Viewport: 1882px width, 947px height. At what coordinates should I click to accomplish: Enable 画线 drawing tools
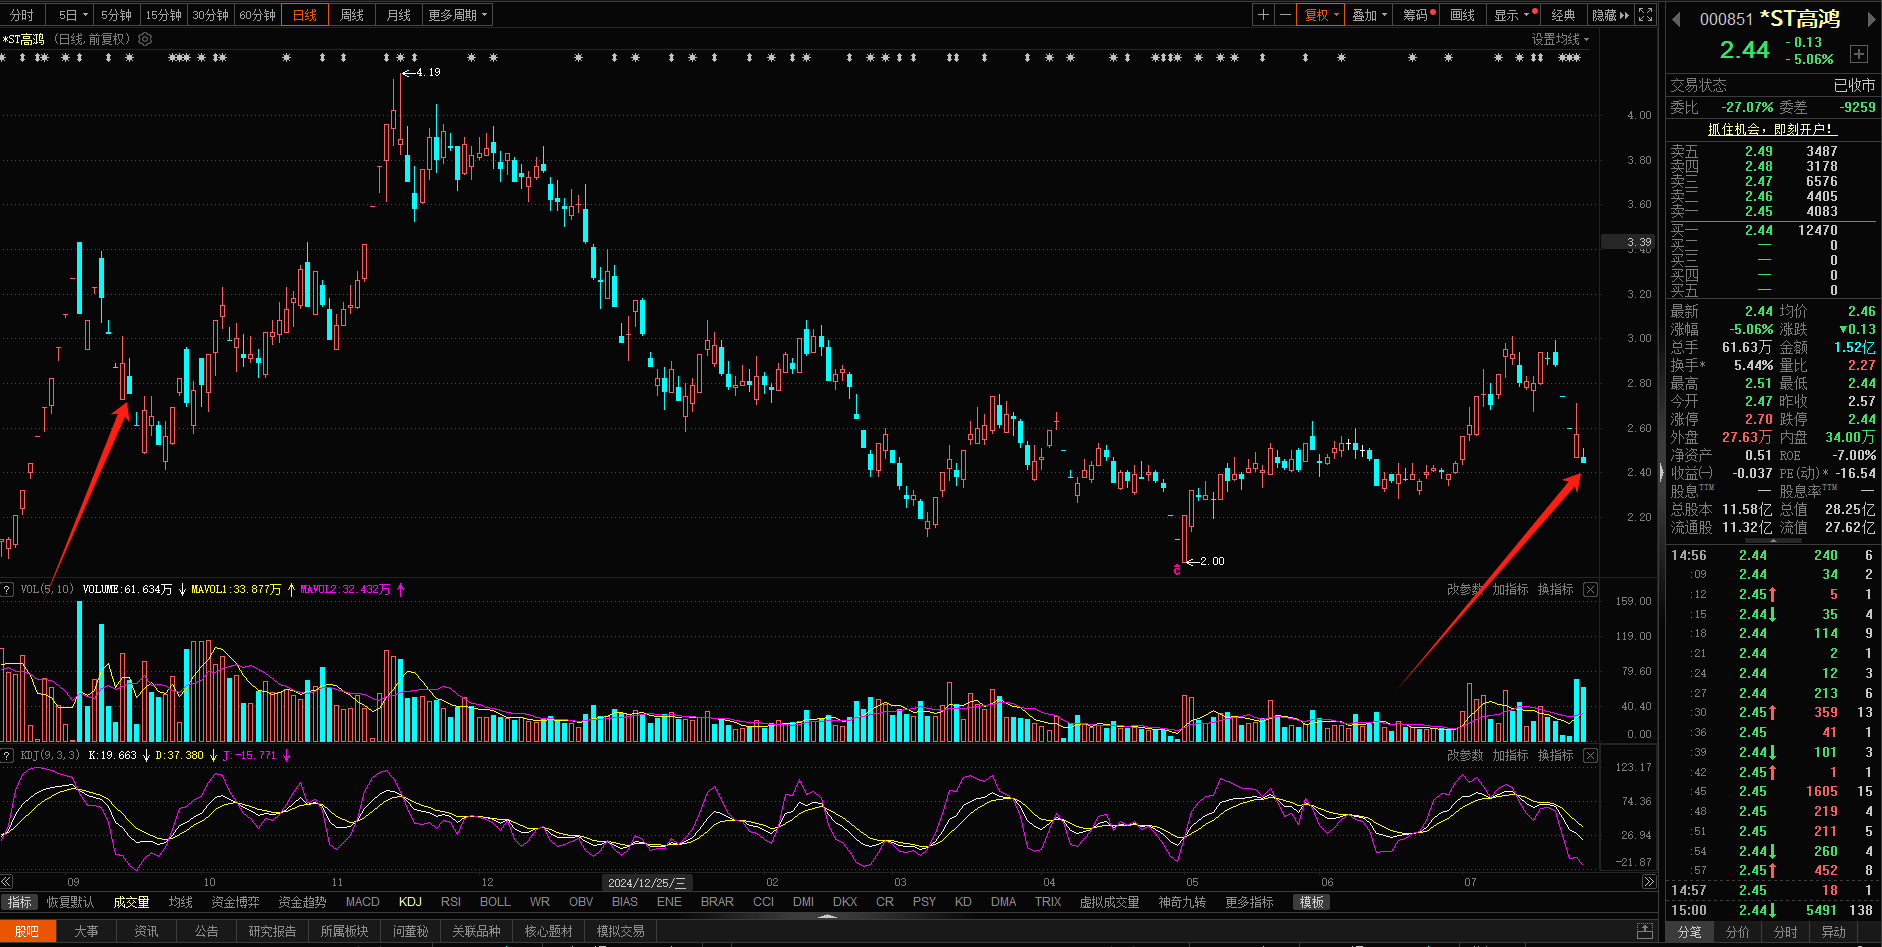[1462, 15]
